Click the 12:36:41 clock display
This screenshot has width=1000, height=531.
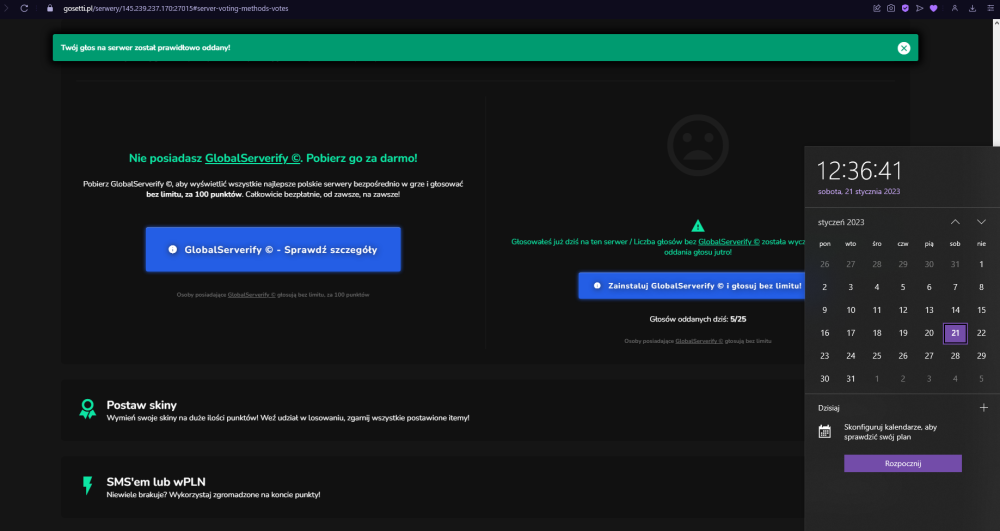(860, 171)
